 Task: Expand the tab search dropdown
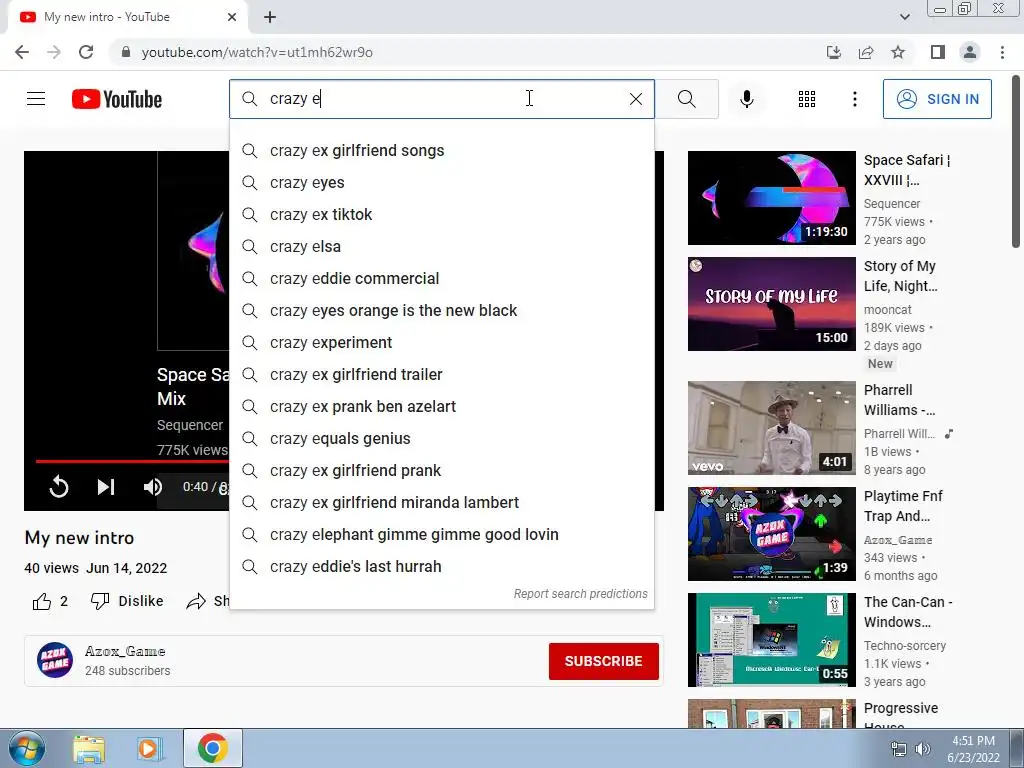(904, 17)
